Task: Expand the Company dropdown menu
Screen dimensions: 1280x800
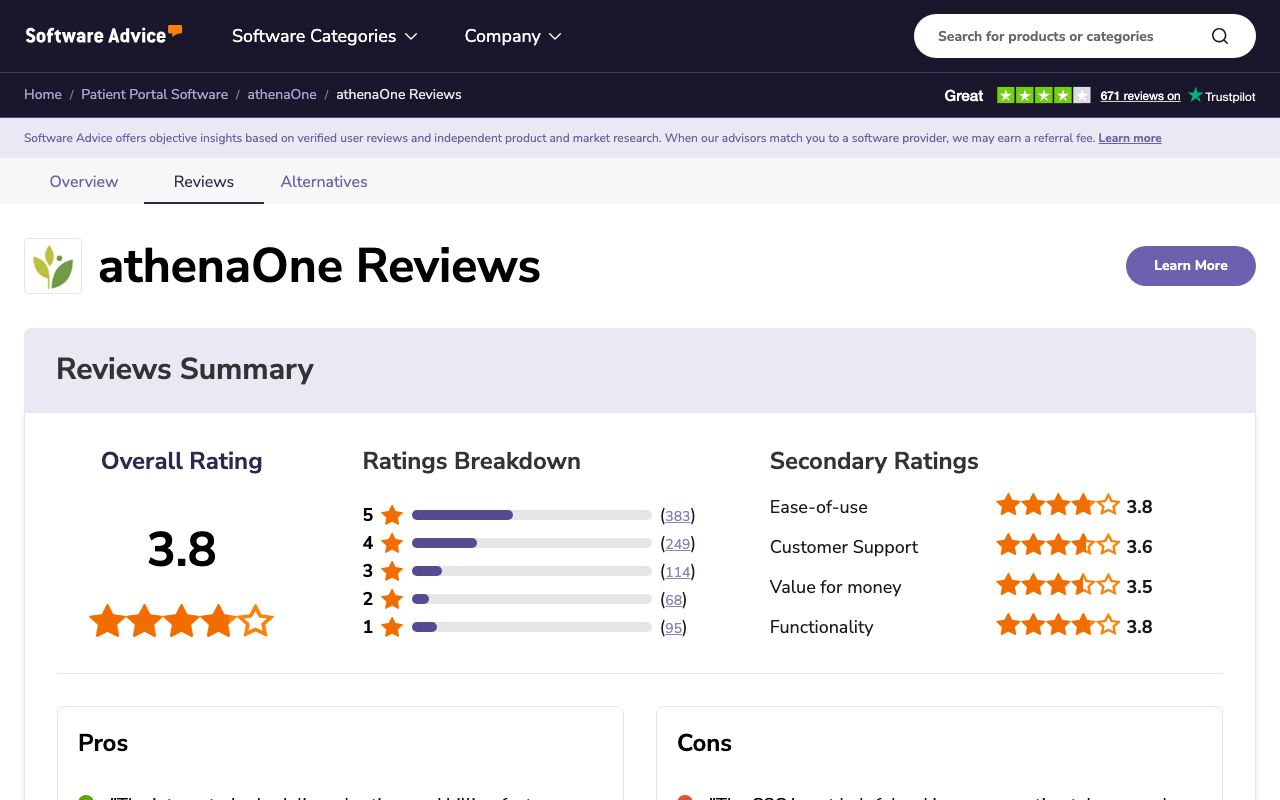Action: coord(513,36)
